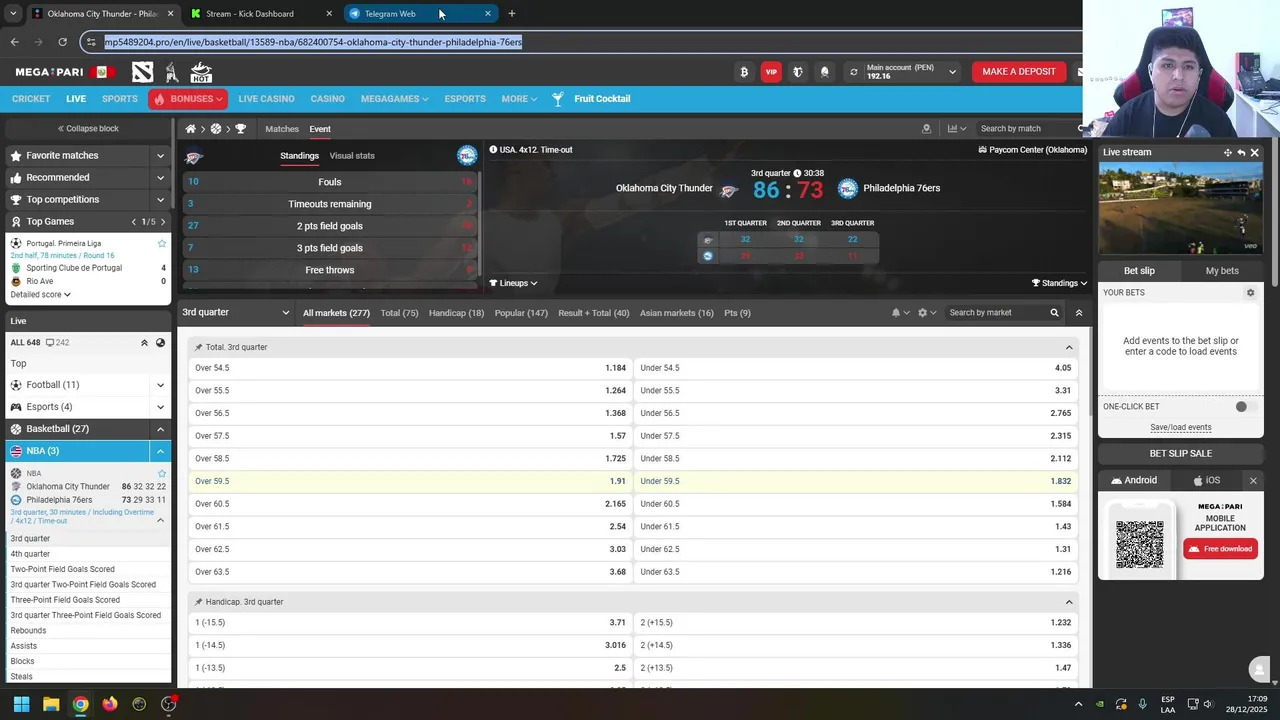Viewport: 1280px width, 720px height.
Task: Open bet slip settings gear
Action: tap(1250, 293)
